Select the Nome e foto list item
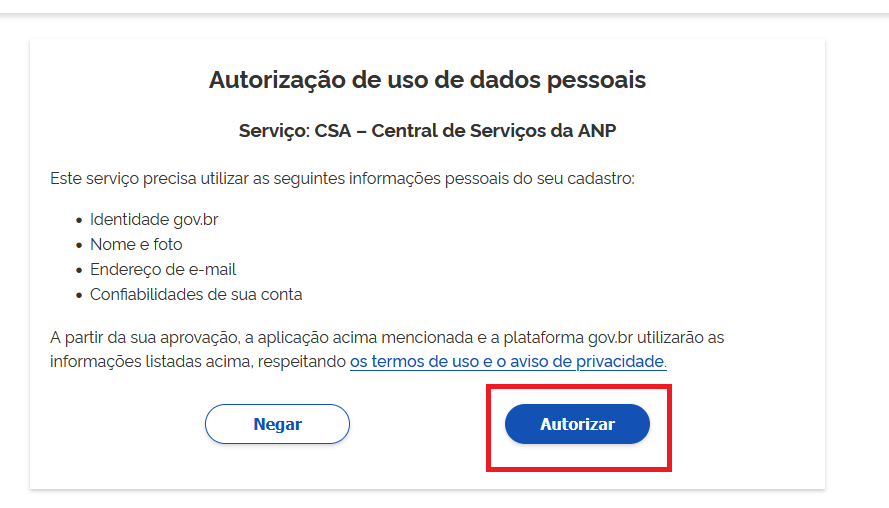This screenshot has width=889, height=508. coord(136,244)
